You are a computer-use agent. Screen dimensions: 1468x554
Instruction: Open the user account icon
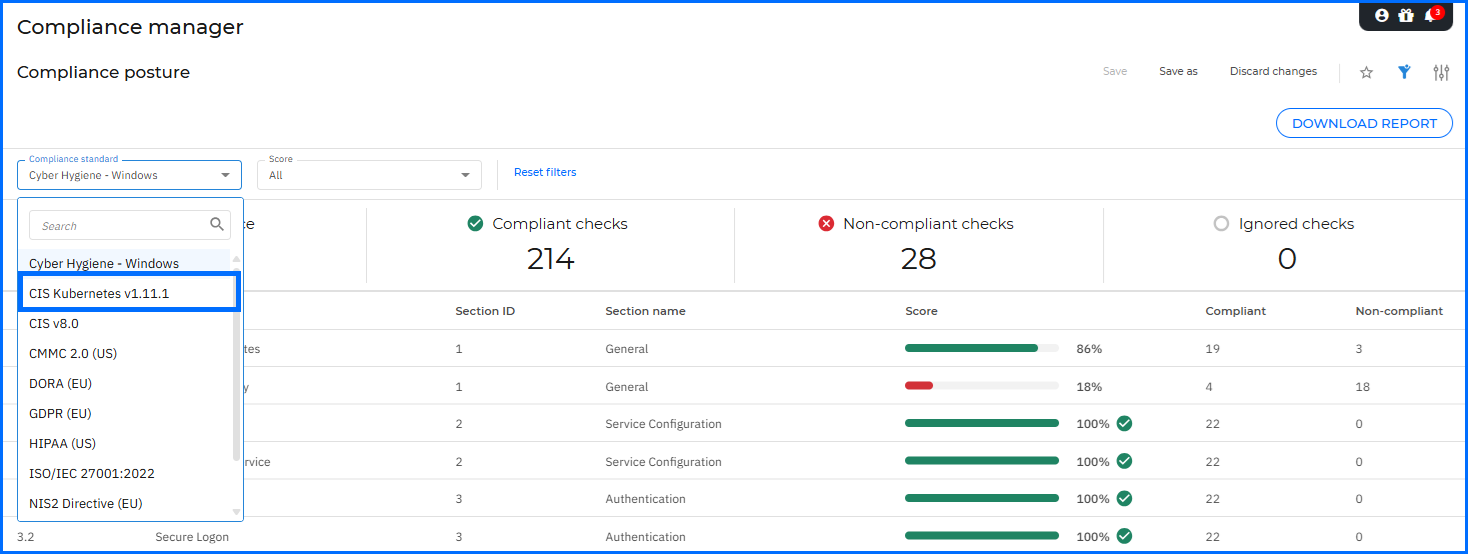tap(1382, 15)
